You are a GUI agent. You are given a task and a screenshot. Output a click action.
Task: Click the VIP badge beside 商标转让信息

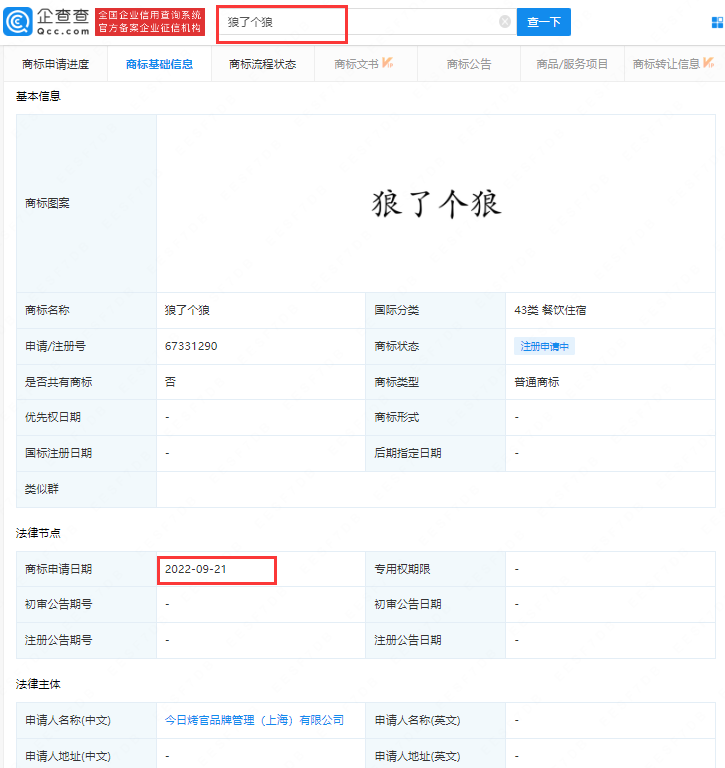709,63
